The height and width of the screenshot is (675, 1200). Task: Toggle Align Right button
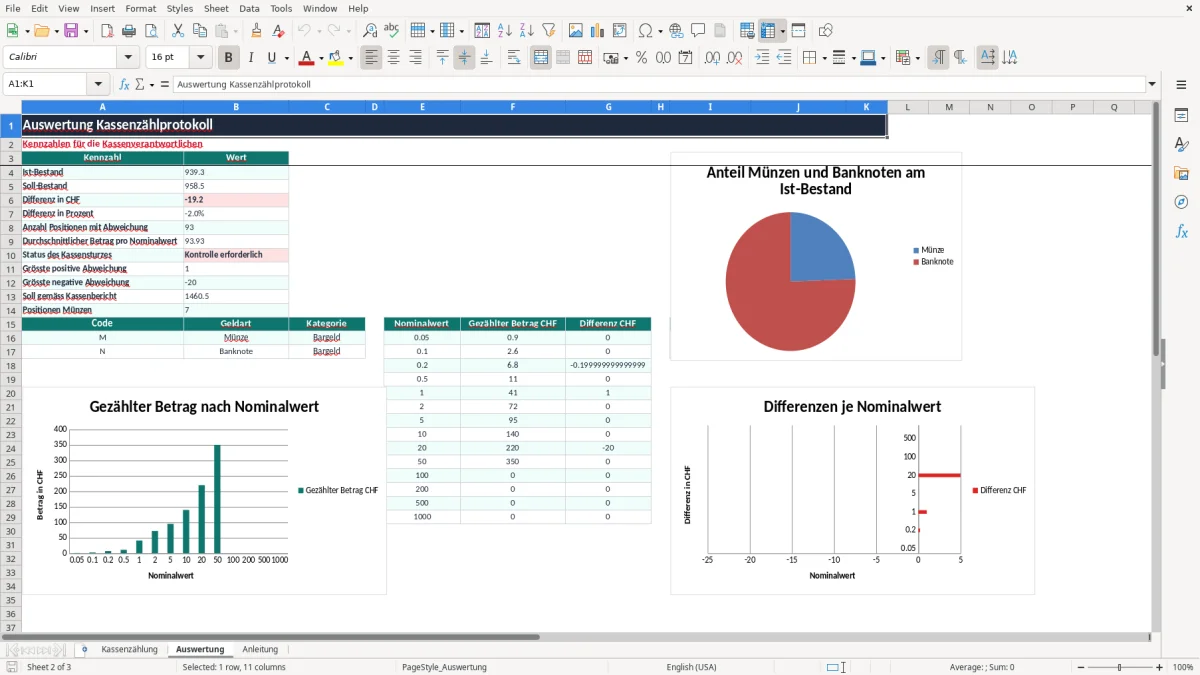pos(416,58)
